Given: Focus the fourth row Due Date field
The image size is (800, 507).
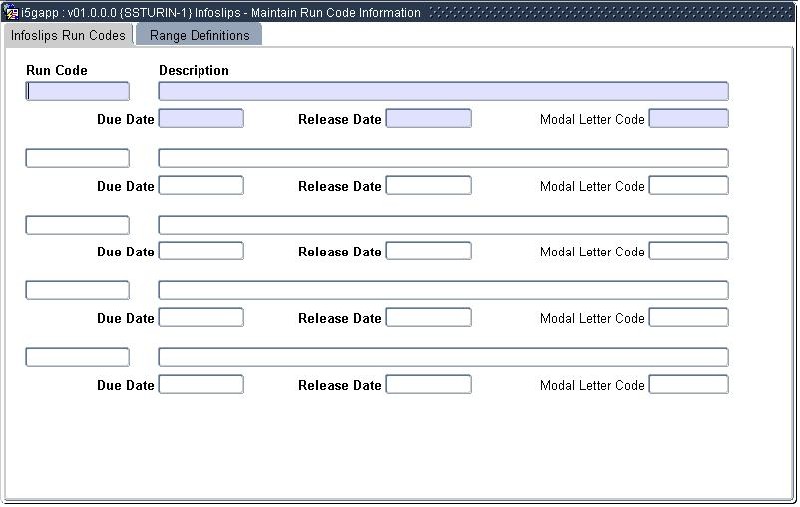Looking at the screenshot, I should point(201,317).
